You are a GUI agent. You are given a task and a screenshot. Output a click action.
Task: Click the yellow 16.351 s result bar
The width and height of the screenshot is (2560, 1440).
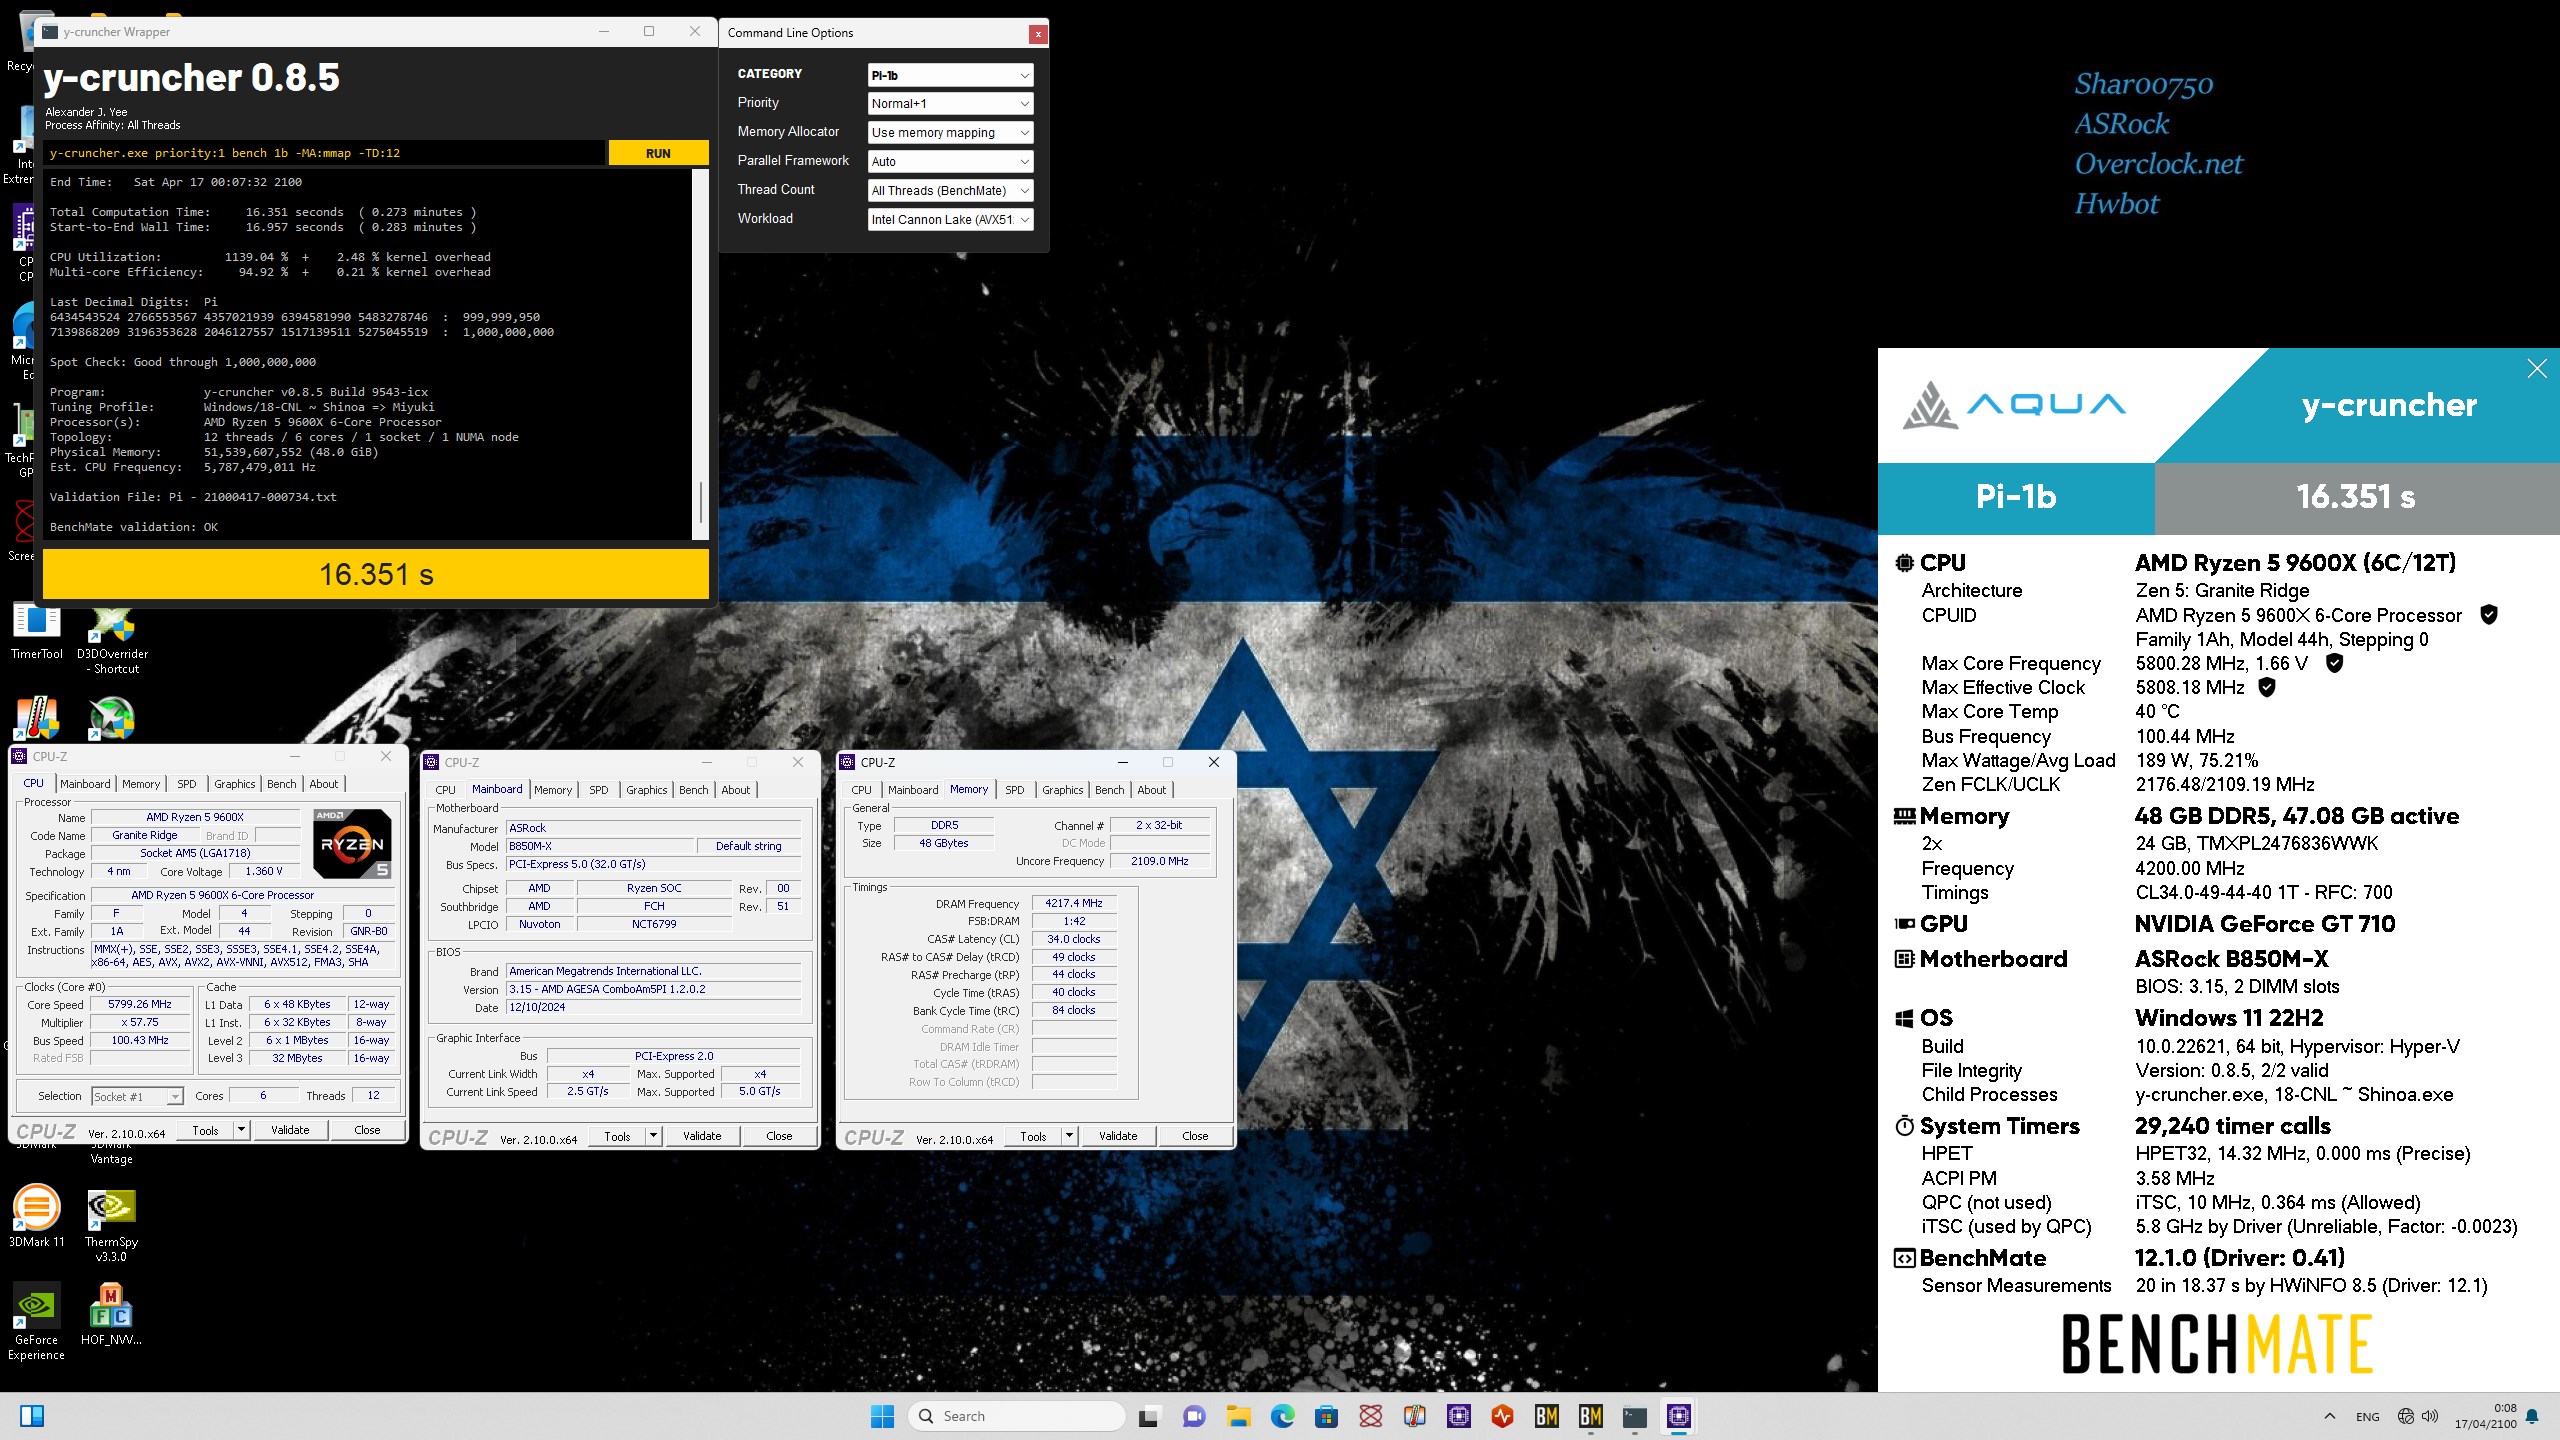(376, 574)
